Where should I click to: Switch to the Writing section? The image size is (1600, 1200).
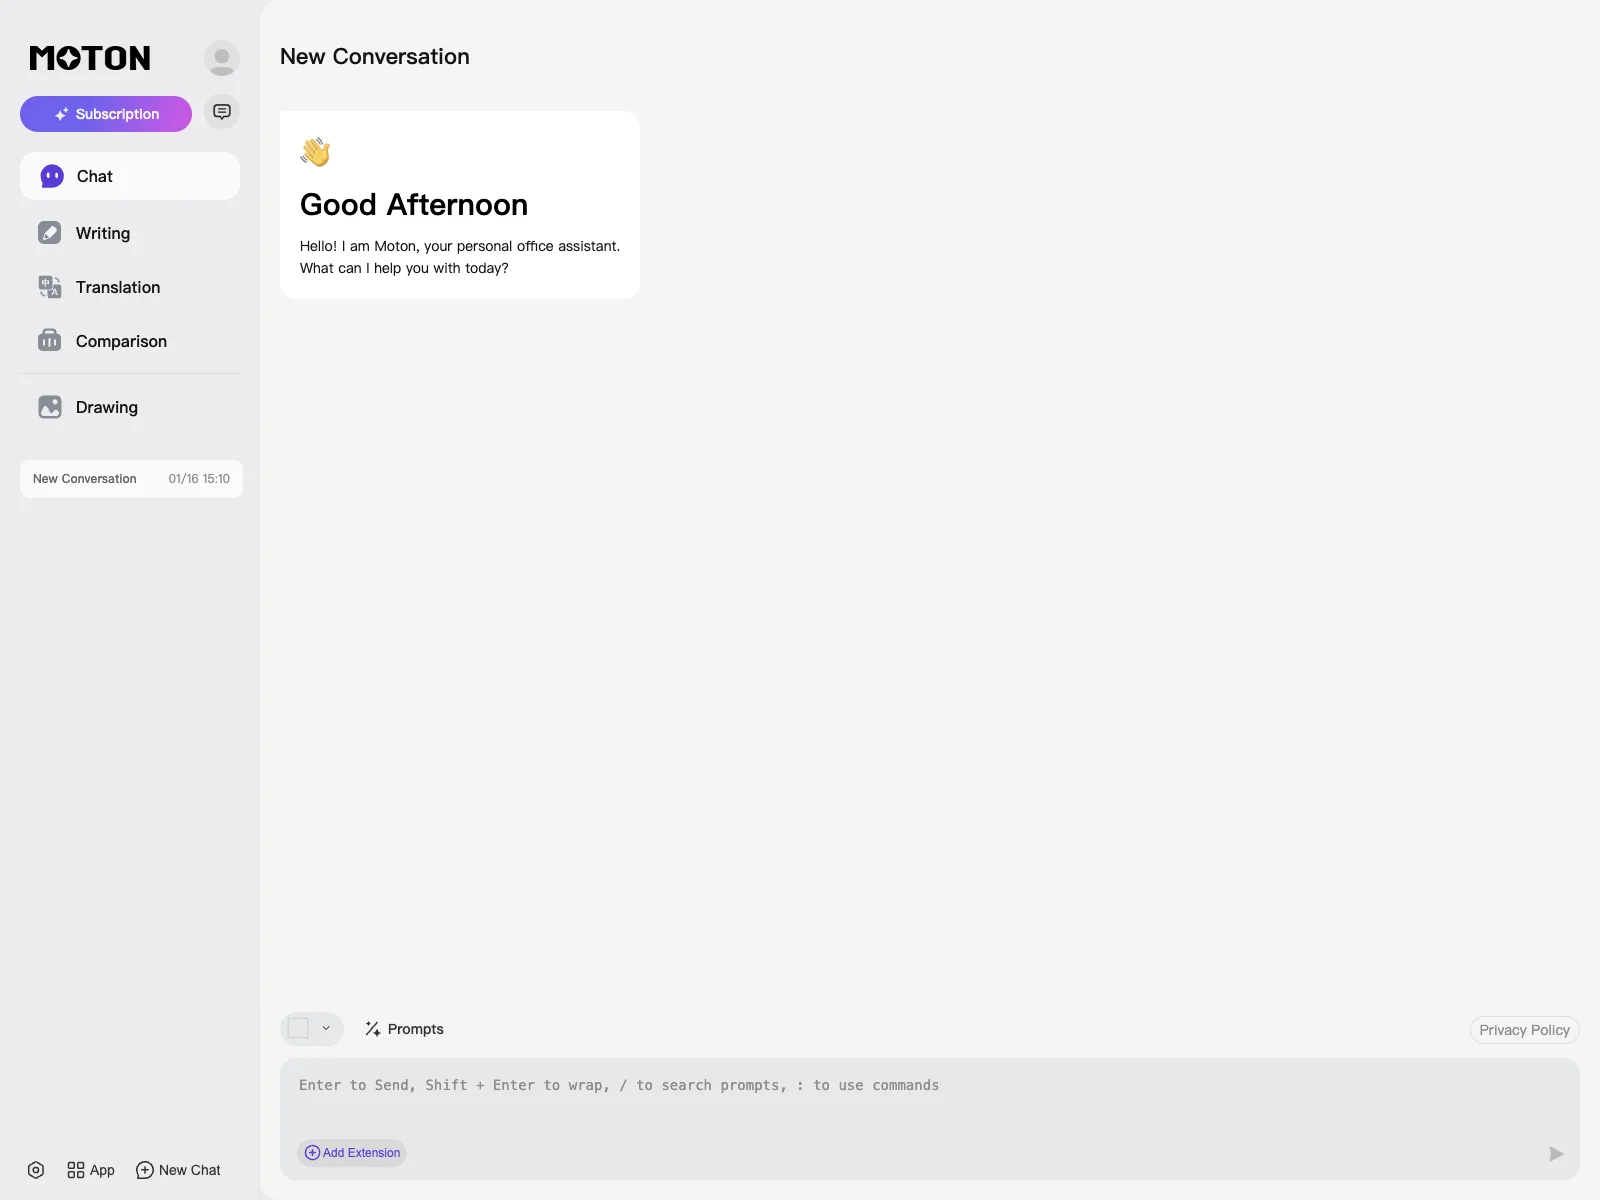tap(130, 233)
